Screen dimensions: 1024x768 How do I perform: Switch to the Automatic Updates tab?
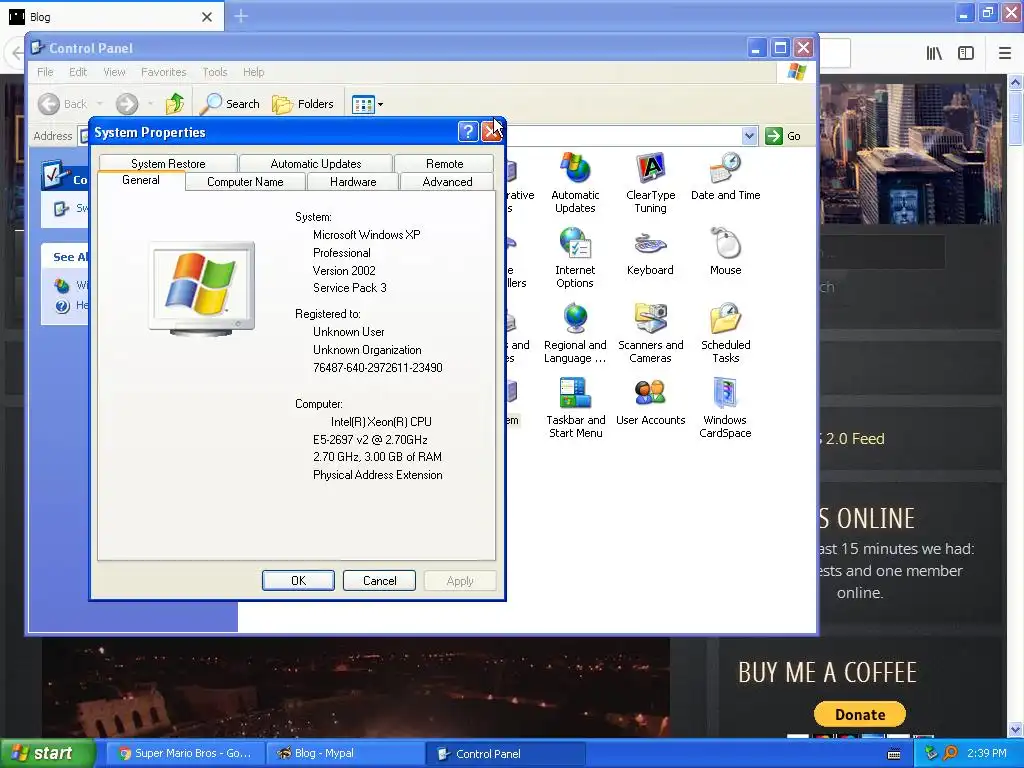coord(315,163)
